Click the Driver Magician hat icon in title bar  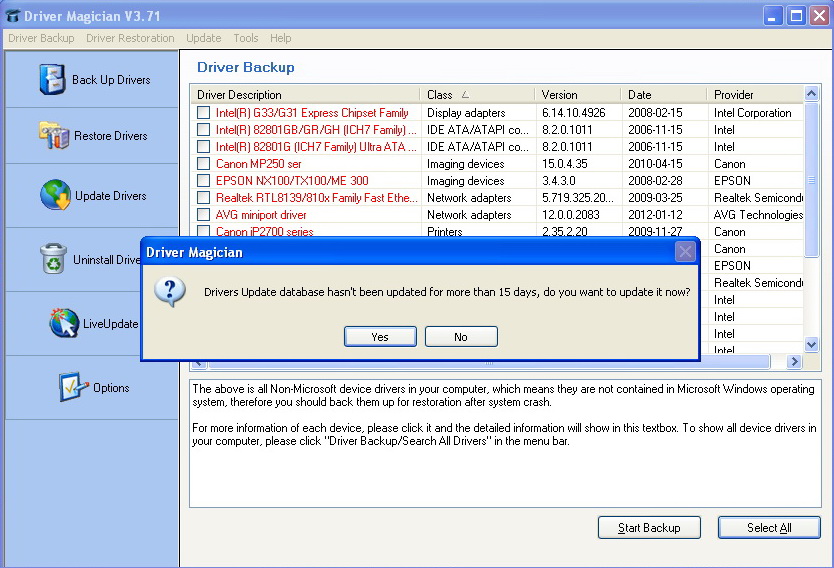pyautogui.click(x=13, y=16)
